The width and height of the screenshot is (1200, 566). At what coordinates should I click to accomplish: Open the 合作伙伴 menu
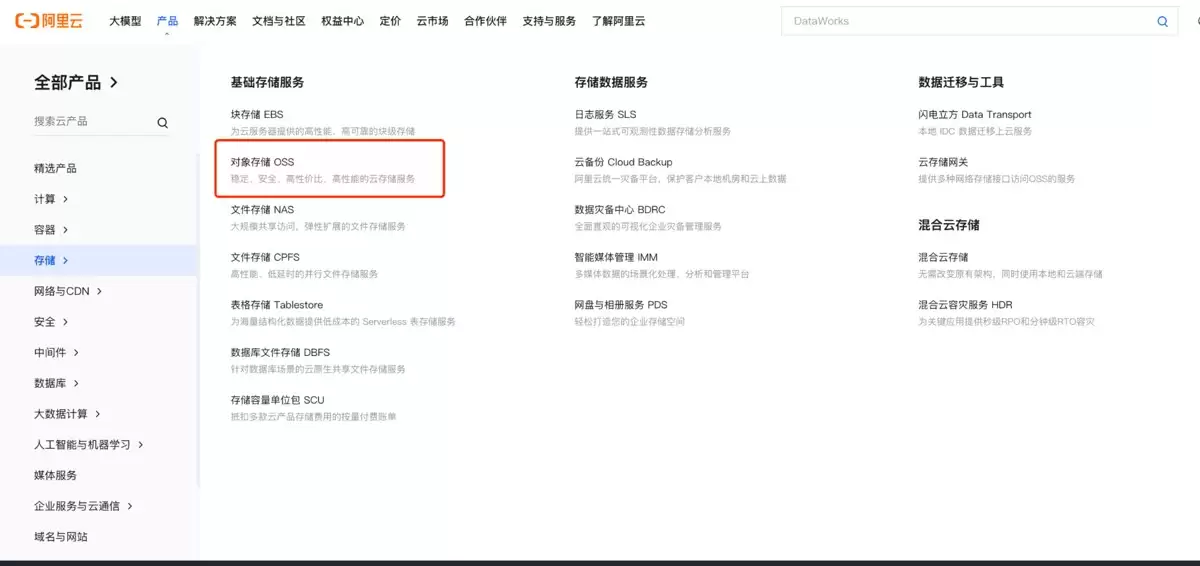[485, 21]
